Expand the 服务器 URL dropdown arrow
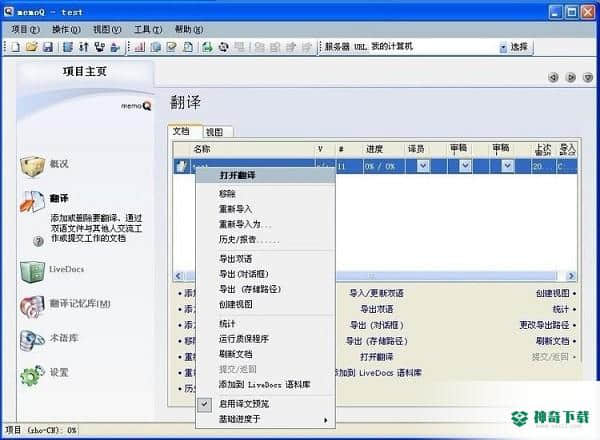 pyautogui.click(x=503, y=47)
